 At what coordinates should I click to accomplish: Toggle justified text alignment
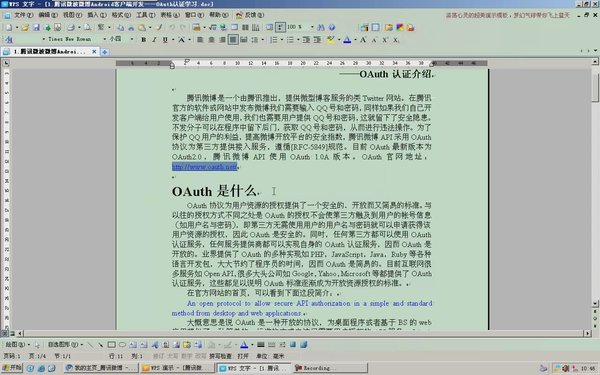tap(233, 39)
